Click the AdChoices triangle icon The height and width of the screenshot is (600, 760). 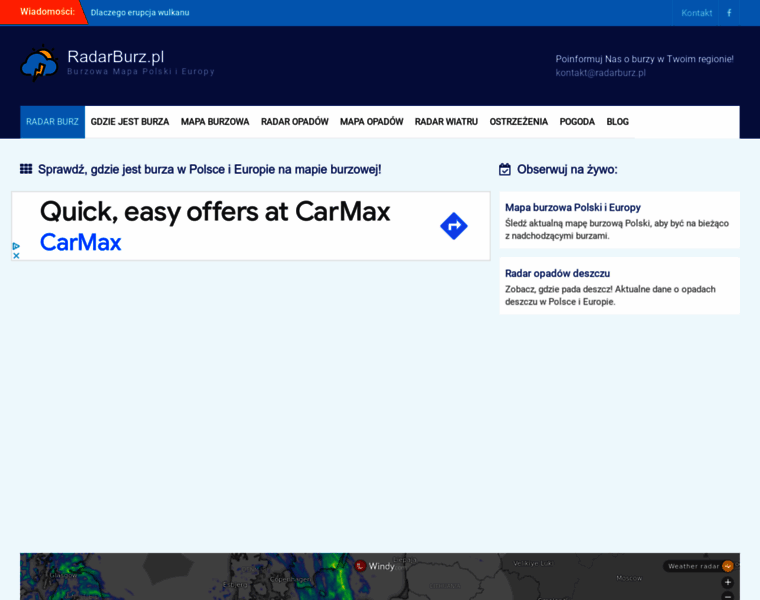(x=16, y=246)
